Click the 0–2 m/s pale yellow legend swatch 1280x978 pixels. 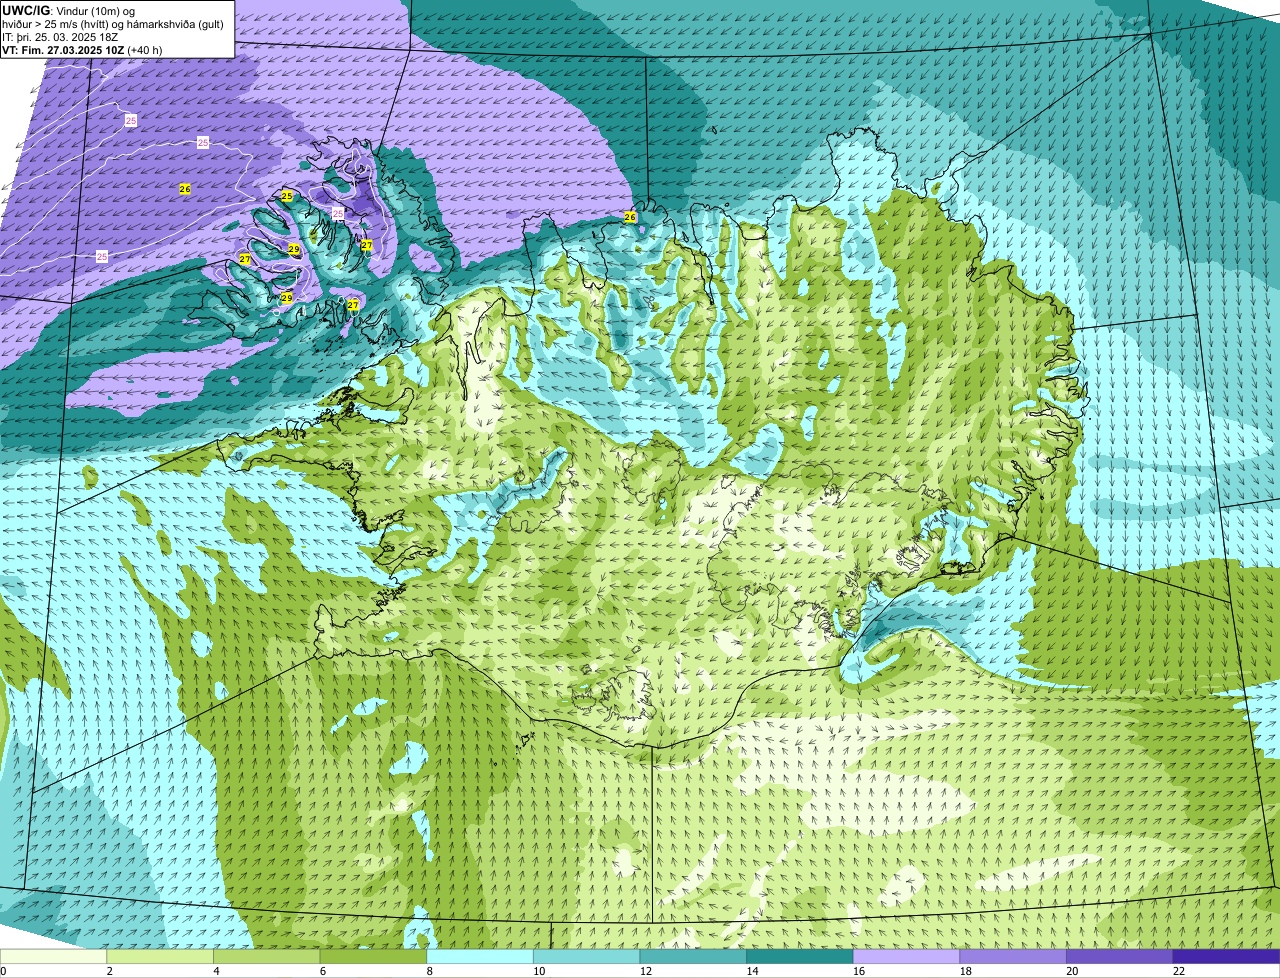click(53, 957)
